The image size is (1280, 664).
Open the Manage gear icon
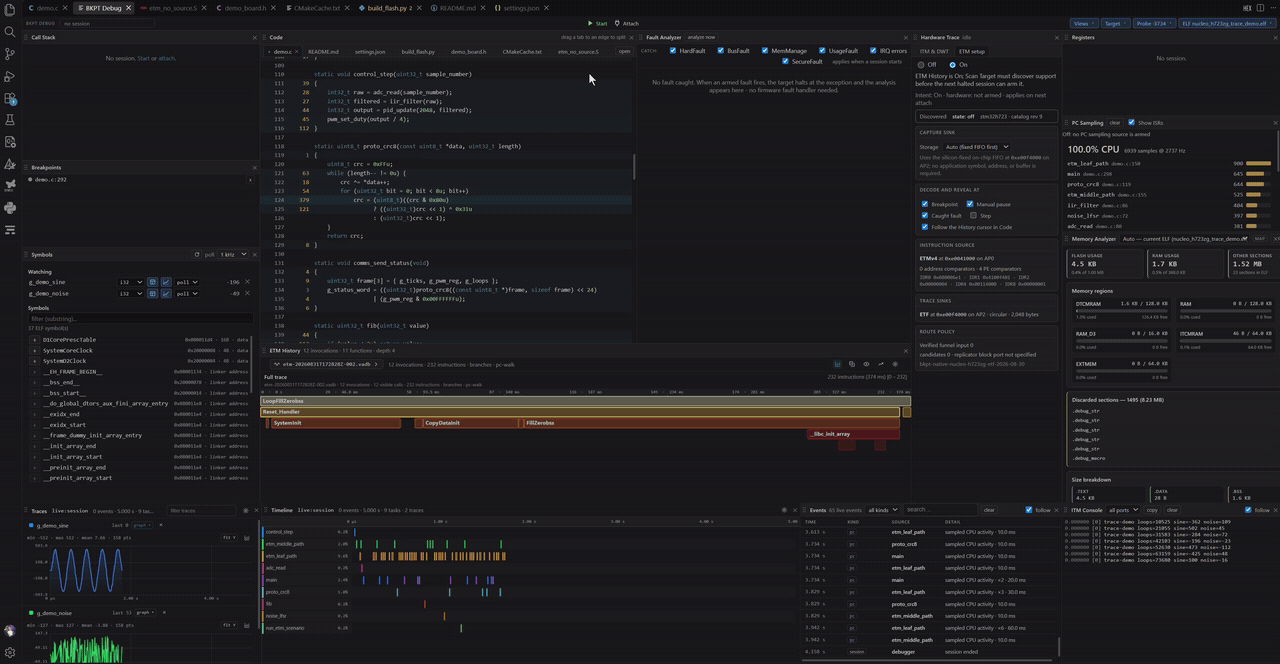click(x=10, y=652)
